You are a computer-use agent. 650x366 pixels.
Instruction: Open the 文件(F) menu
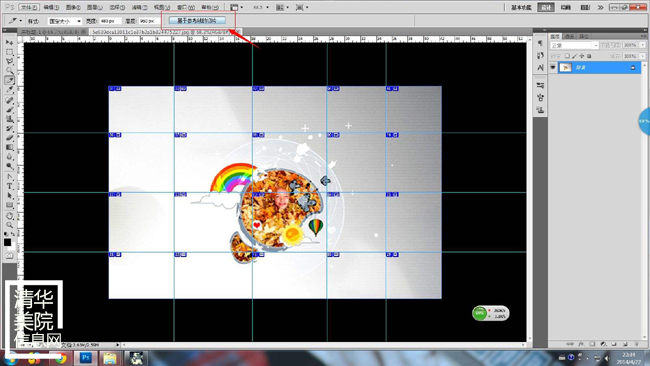point(29,7)
